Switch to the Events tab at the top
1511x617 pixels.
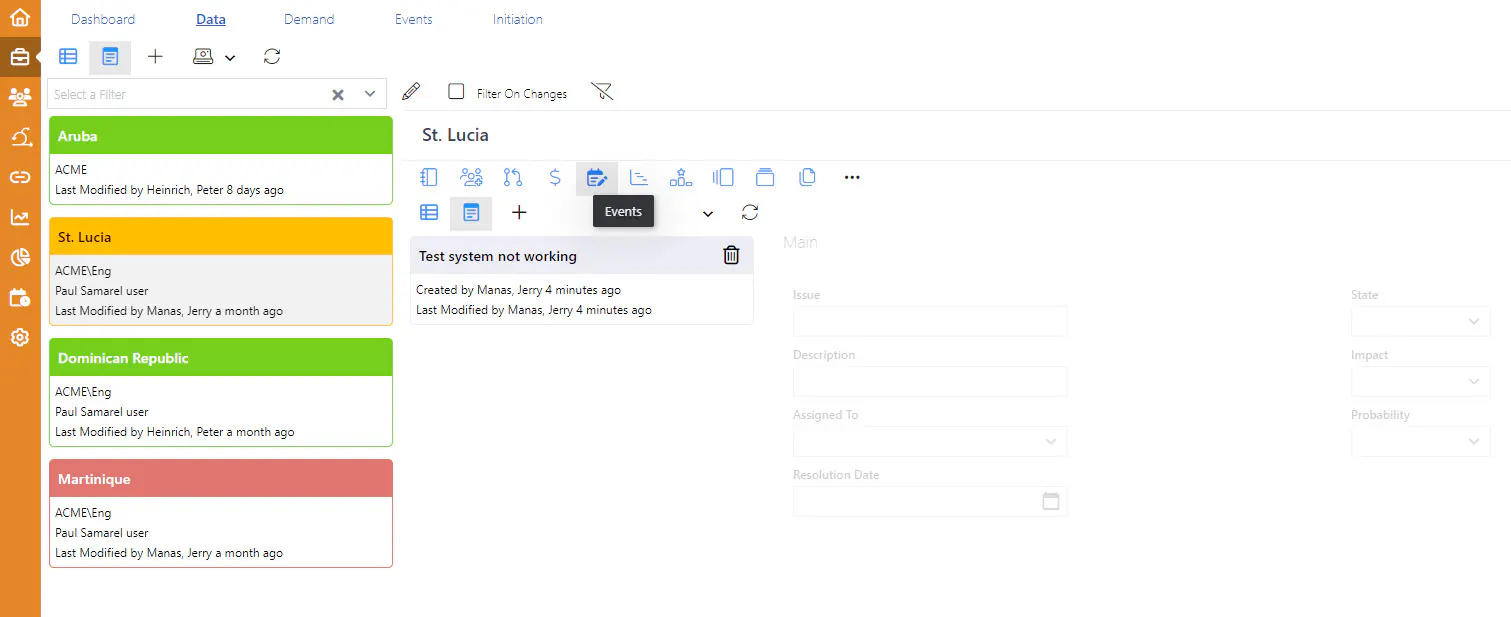click(x=414, y=19)
